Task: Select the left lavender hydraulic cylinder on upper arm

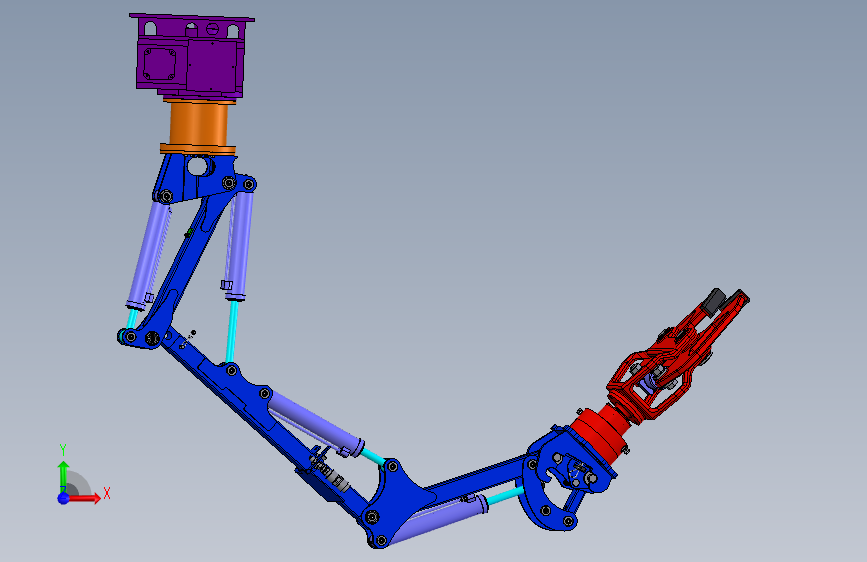Action: point(148,253)
